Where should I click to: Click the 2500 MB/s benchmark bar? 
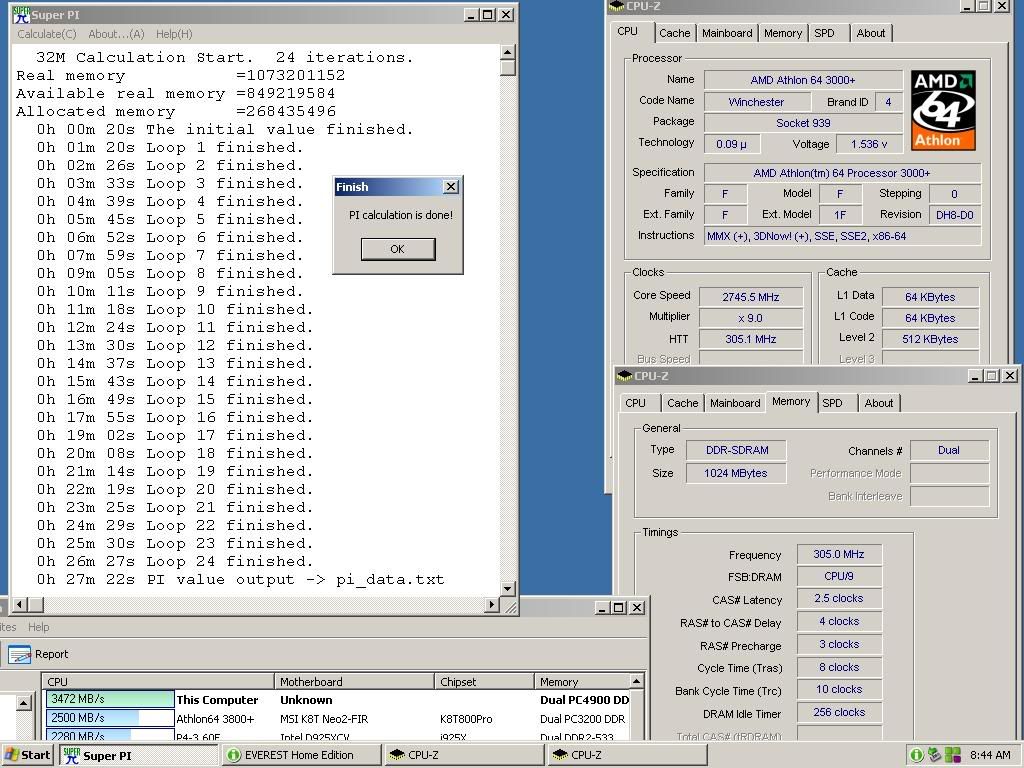[110, 718]
